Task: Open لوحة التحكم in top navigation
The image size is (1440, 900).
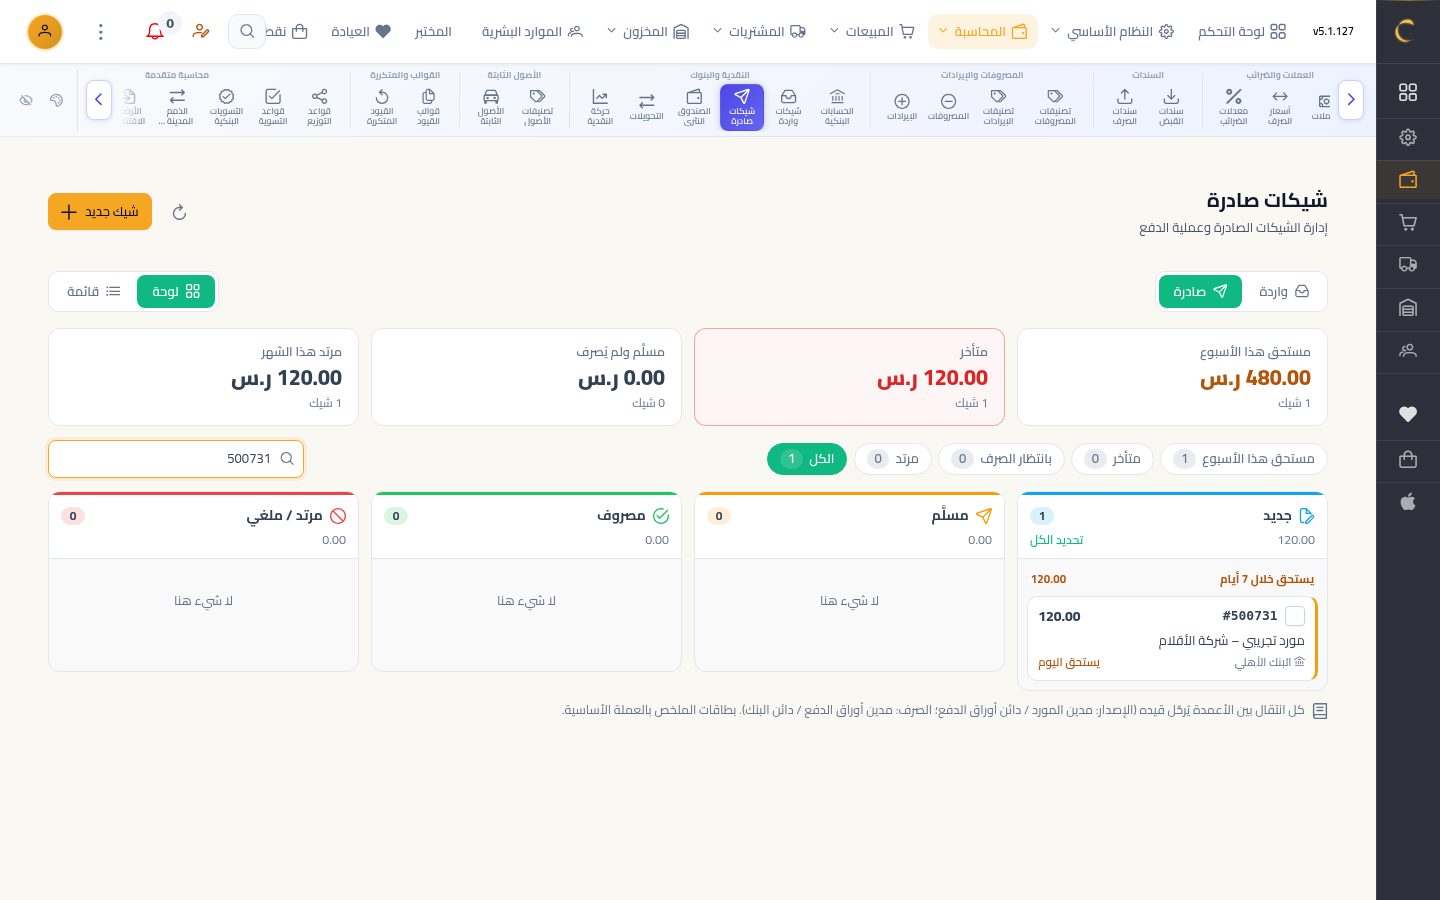Action: (1242, 32)
